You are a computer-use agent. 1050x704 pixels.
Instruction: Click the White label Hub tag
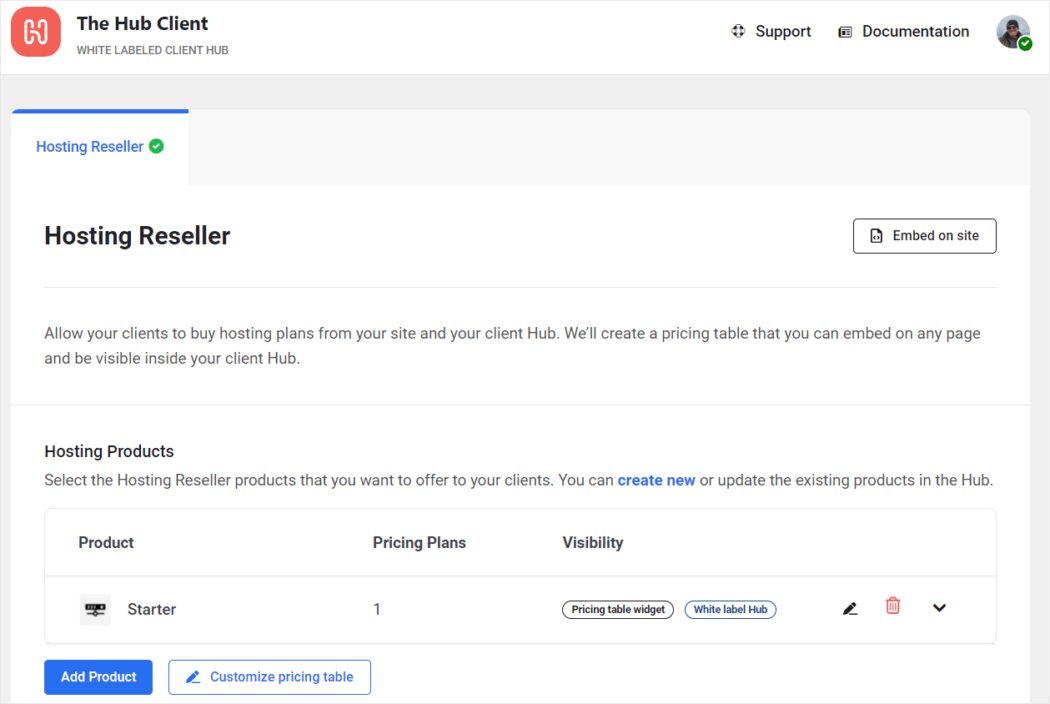point(730,610)
